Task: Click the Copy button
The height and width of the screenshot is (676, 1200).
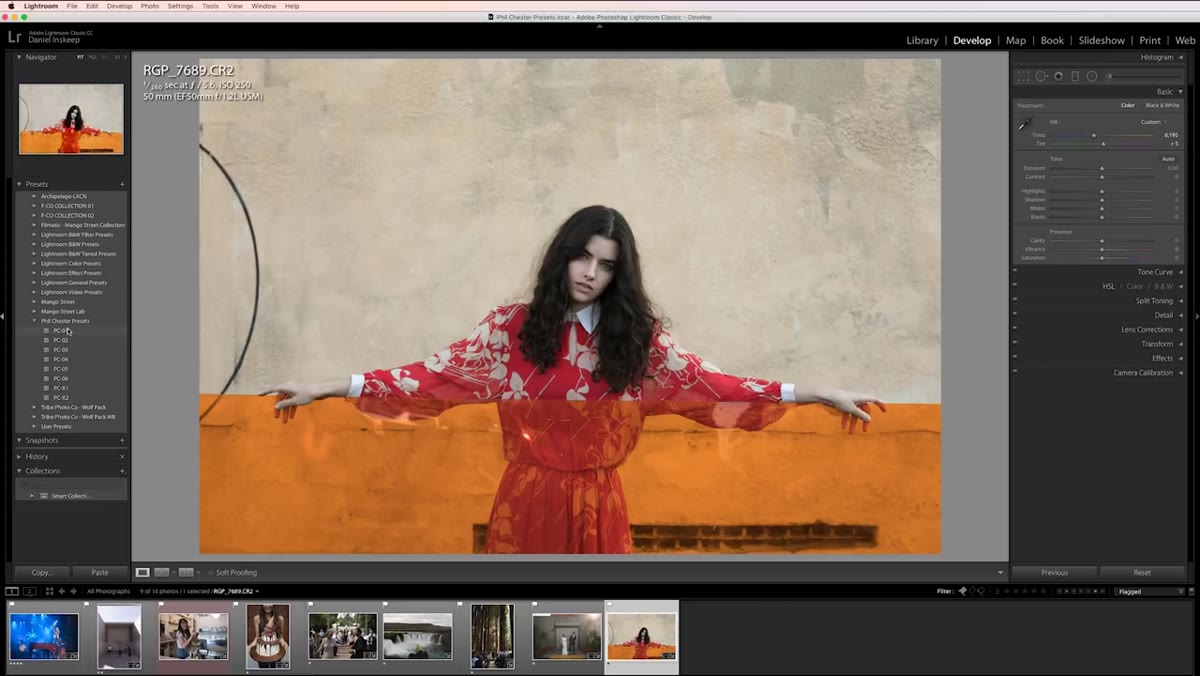Action: (x=42, y=573)
